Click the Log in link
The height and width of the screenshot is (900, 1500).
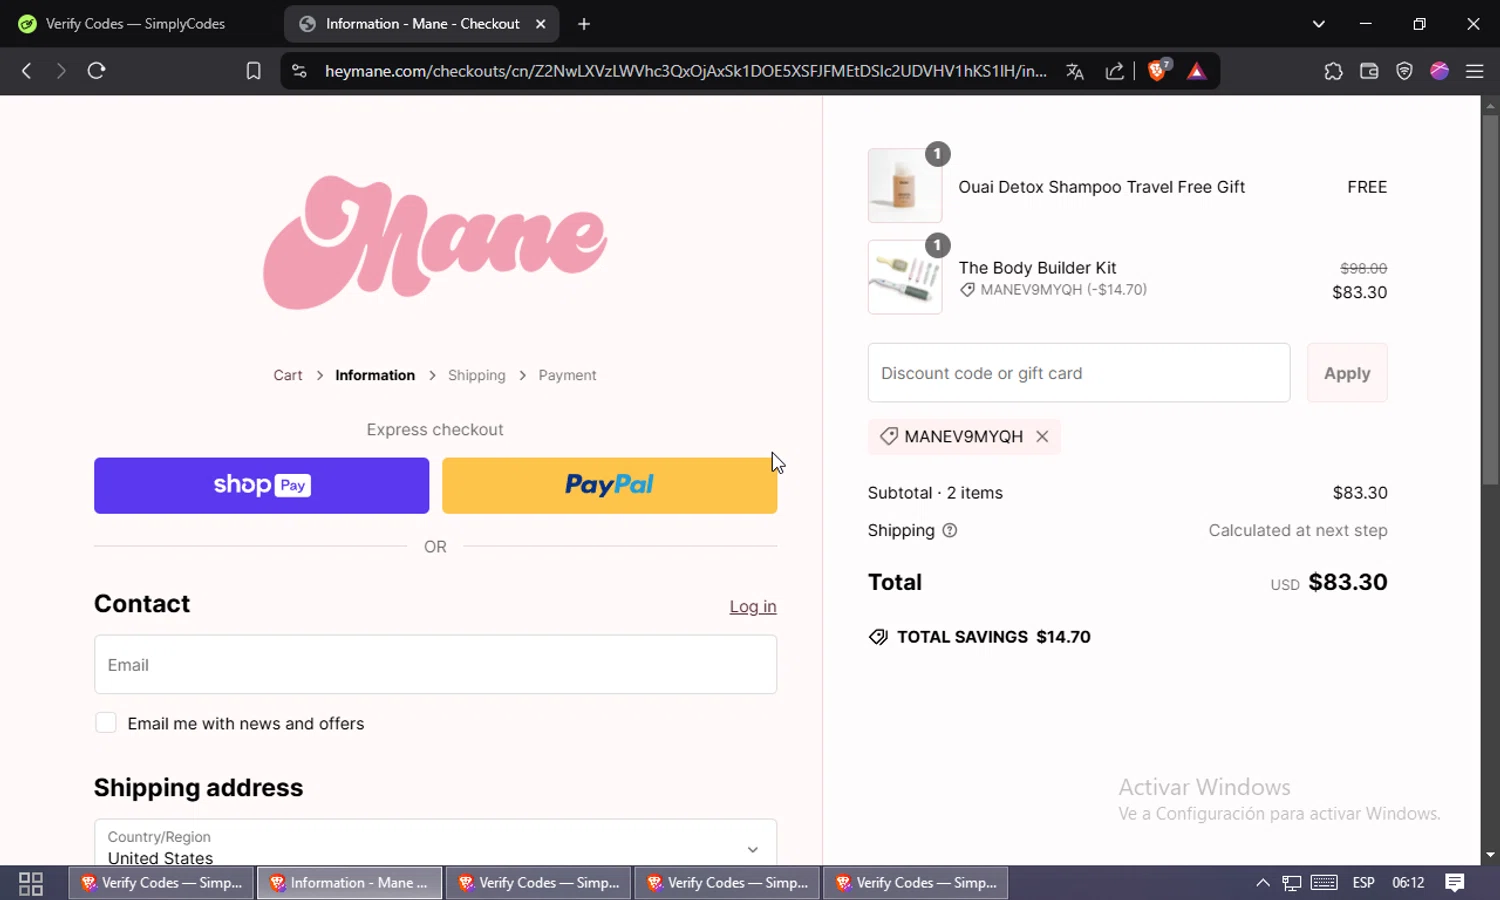point(753,606)
